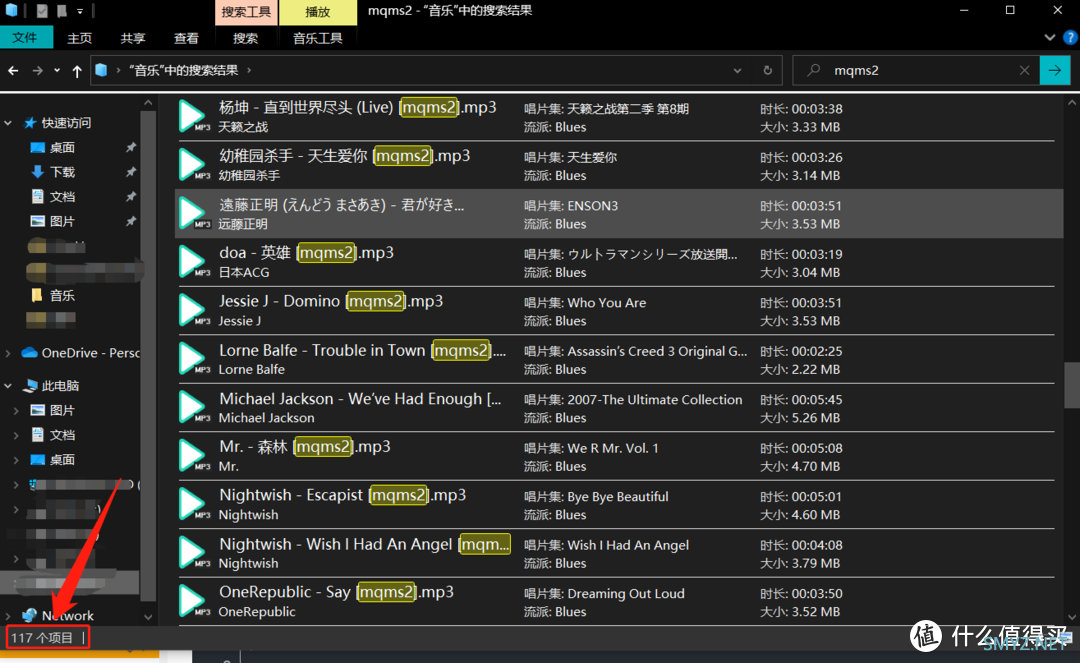Open the recent locations dropdown
1080x663 pixels.
click(x=56, y=70)
